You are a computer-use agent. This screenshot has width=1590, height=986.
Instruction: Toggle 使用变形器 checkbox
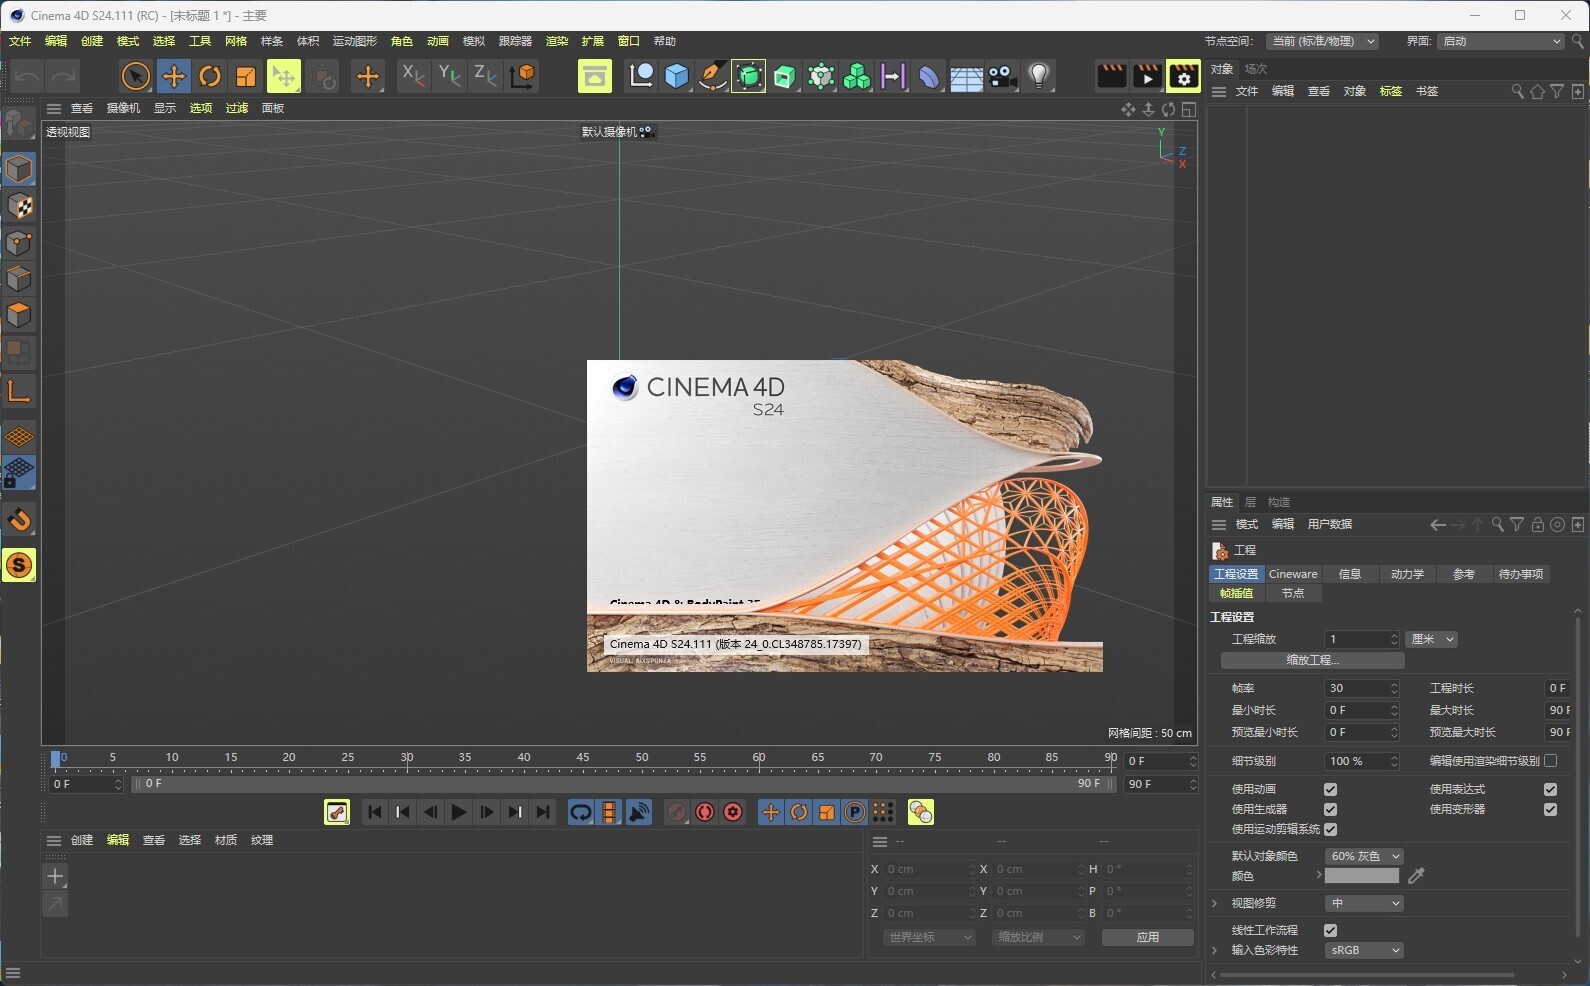click(1550, 809)
